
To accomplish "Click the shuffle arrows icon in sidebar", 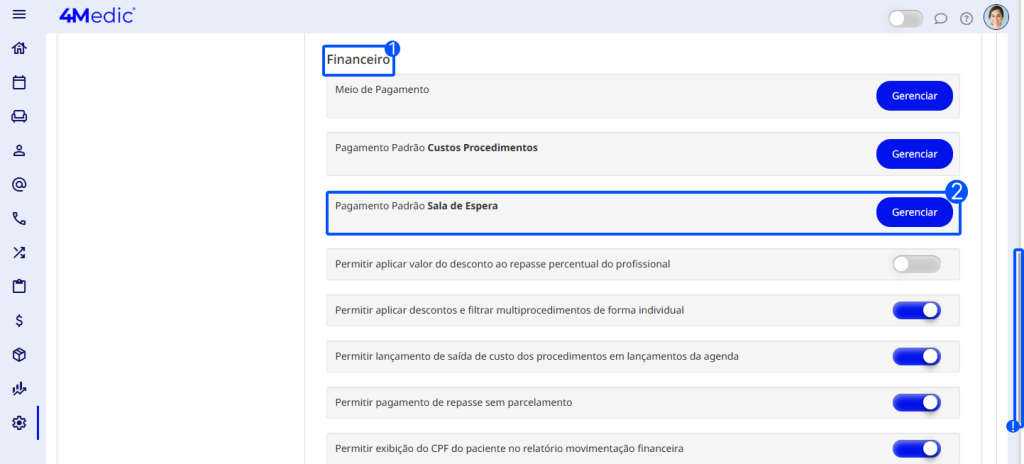I will pos(19,253).
